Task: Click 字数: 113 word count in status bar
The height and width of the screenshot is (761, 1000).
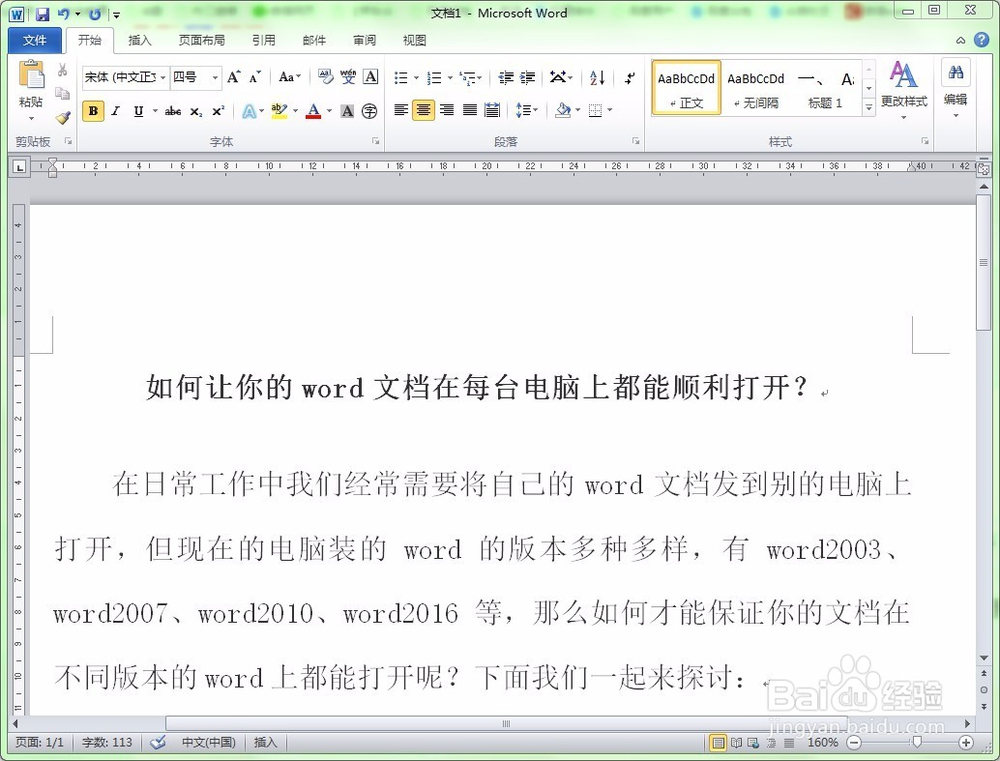Action: coord(107,743)
